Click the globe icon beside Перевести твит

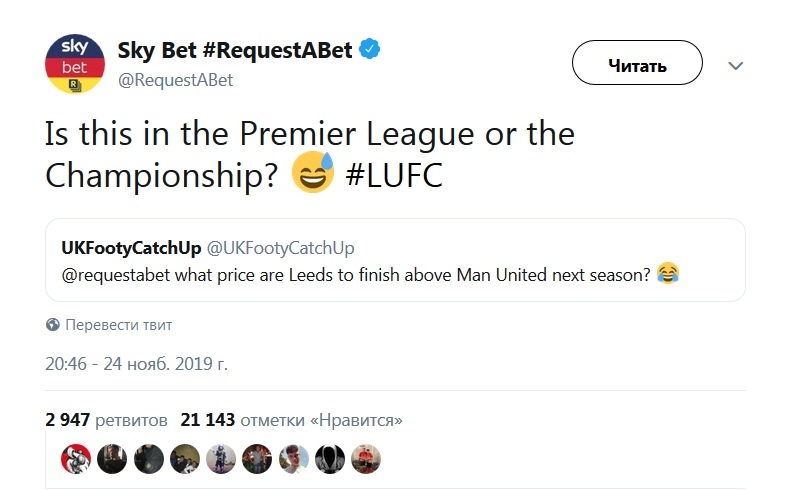coord(53,325)
